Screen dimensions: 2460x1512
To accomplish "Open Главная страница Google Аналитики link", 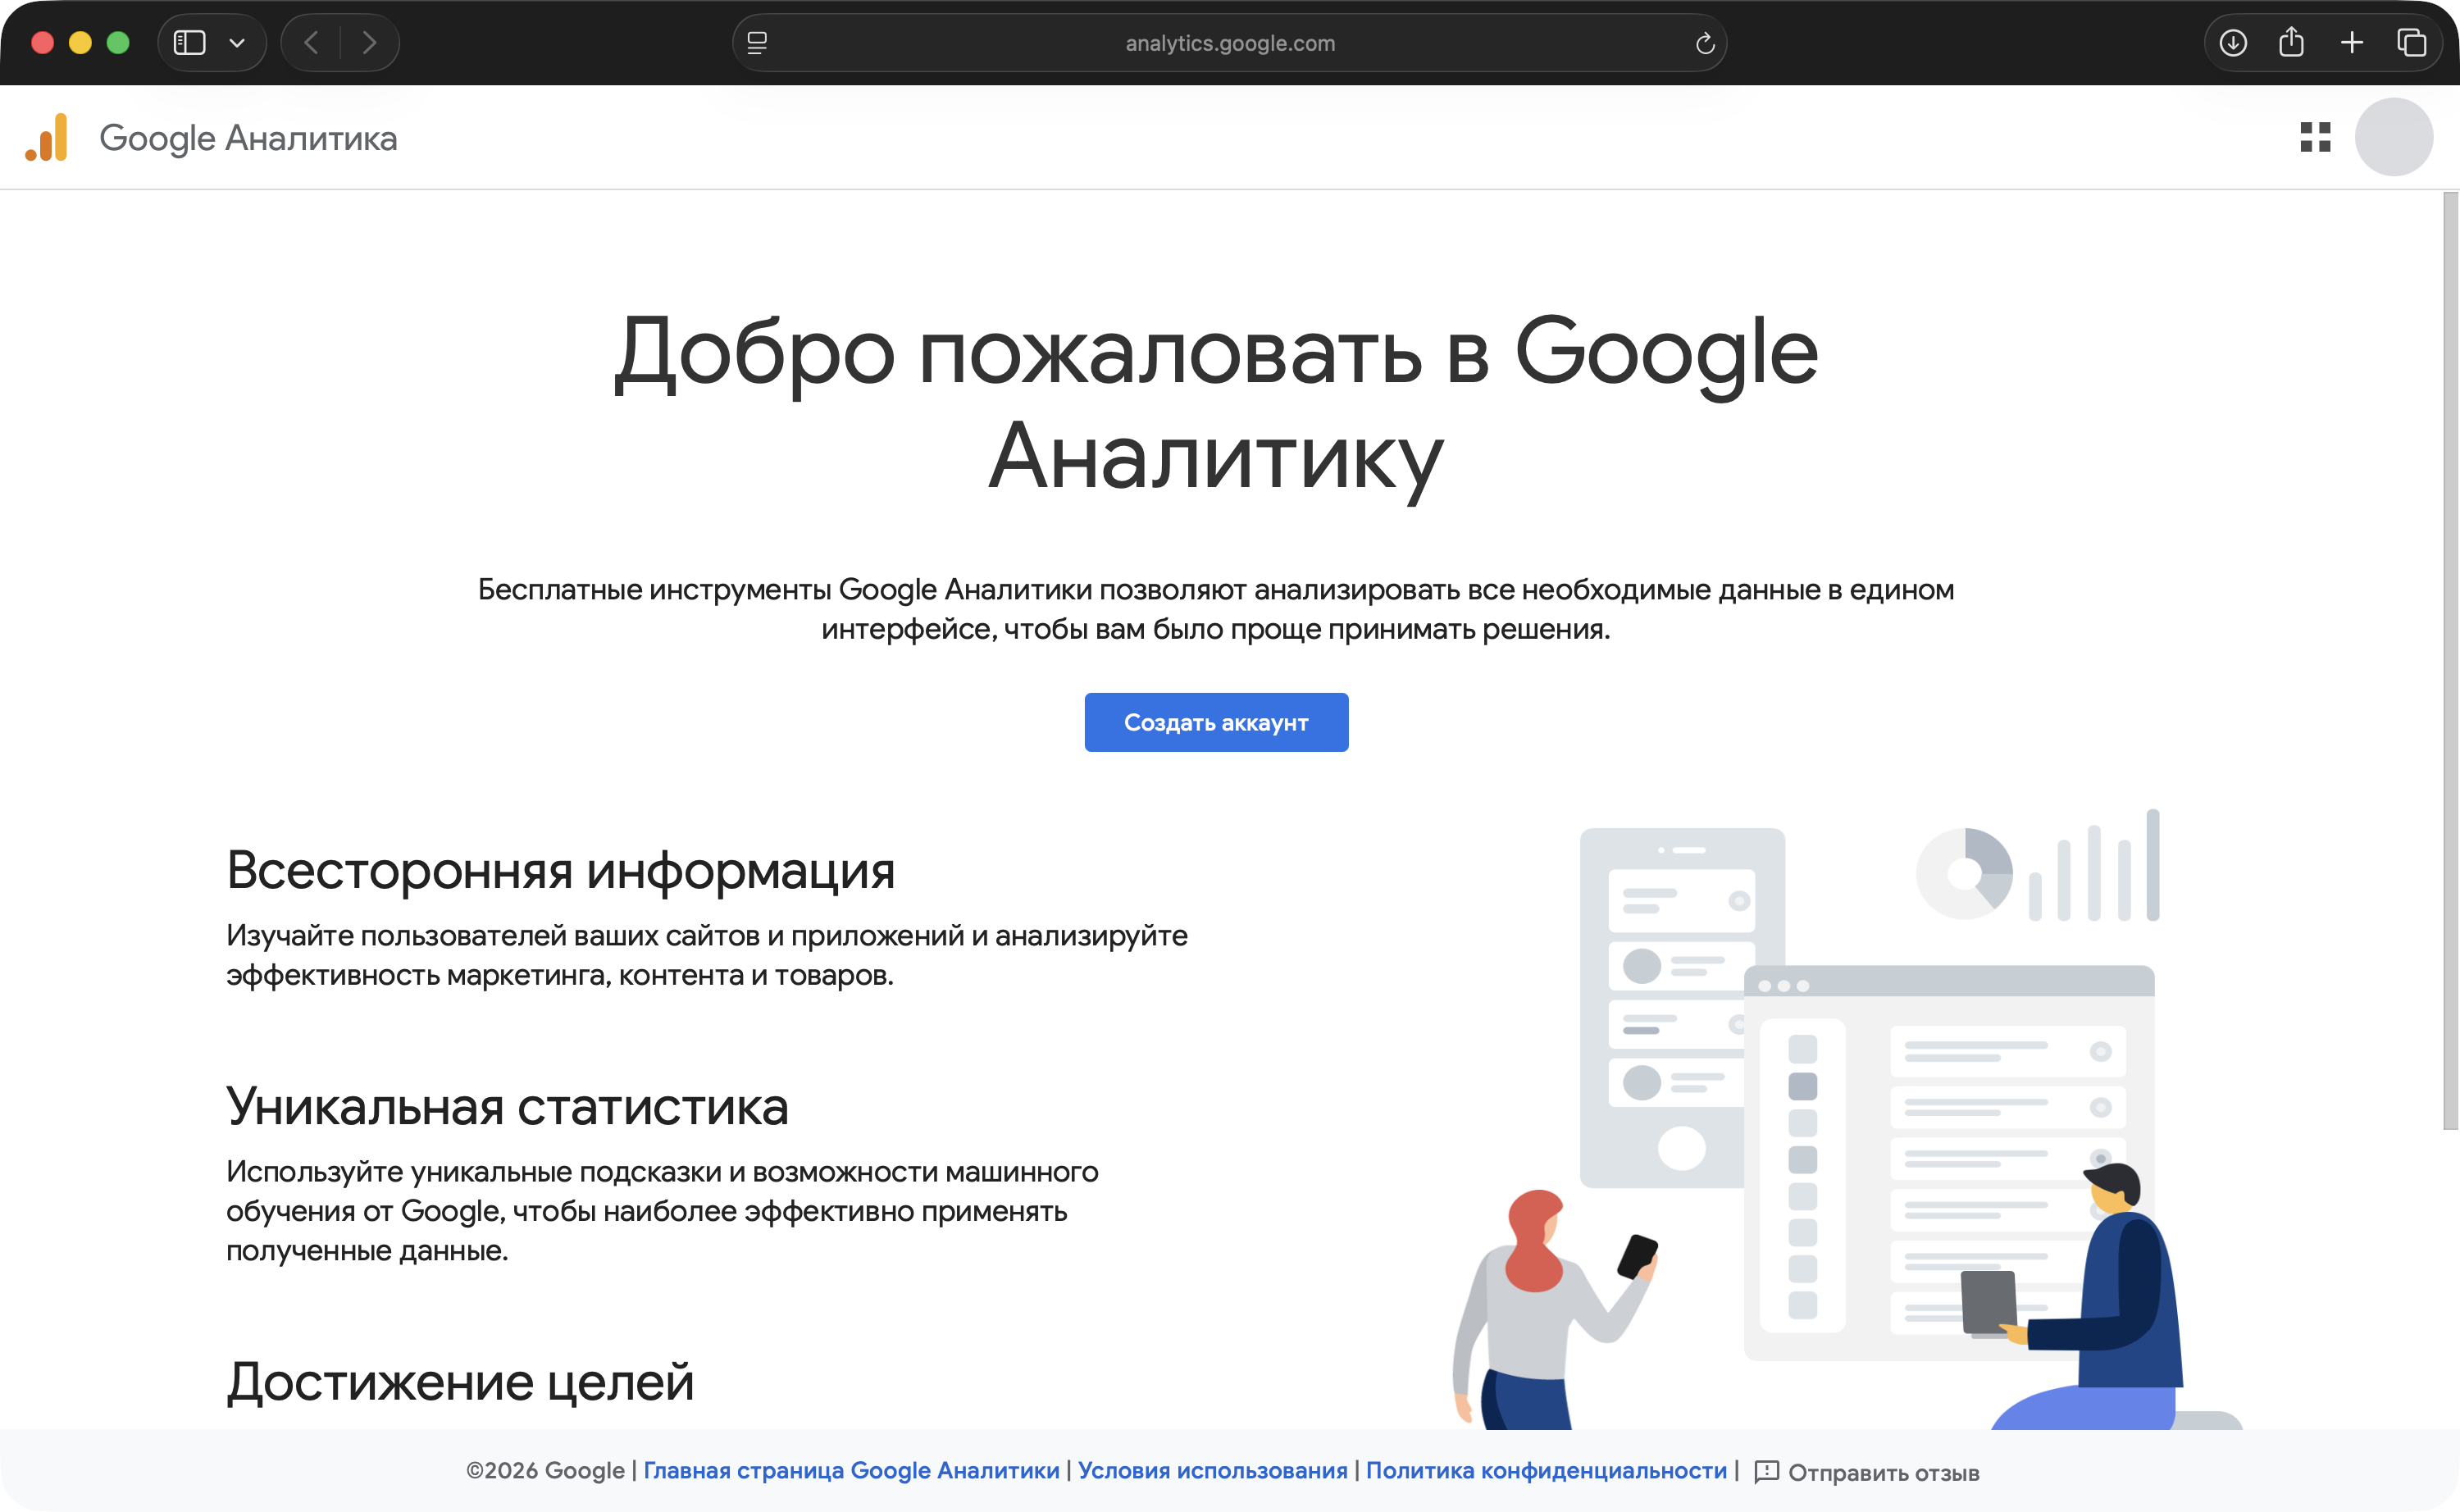I will pos(851,1470).
